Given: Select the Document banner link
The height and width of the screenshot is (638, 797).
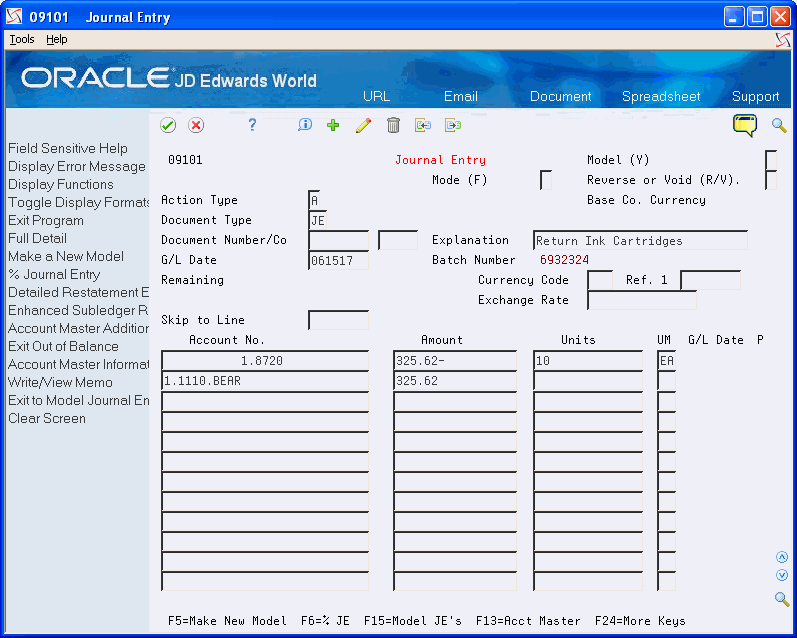Looking at the screenshot, I should tap(560, 96).
